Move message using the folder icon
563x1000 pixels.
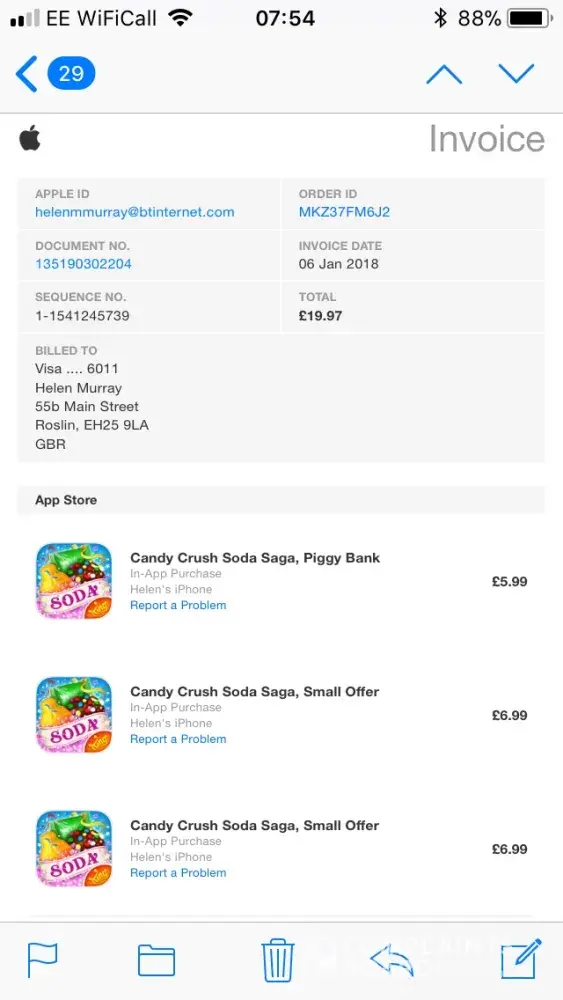coord(156,960)
